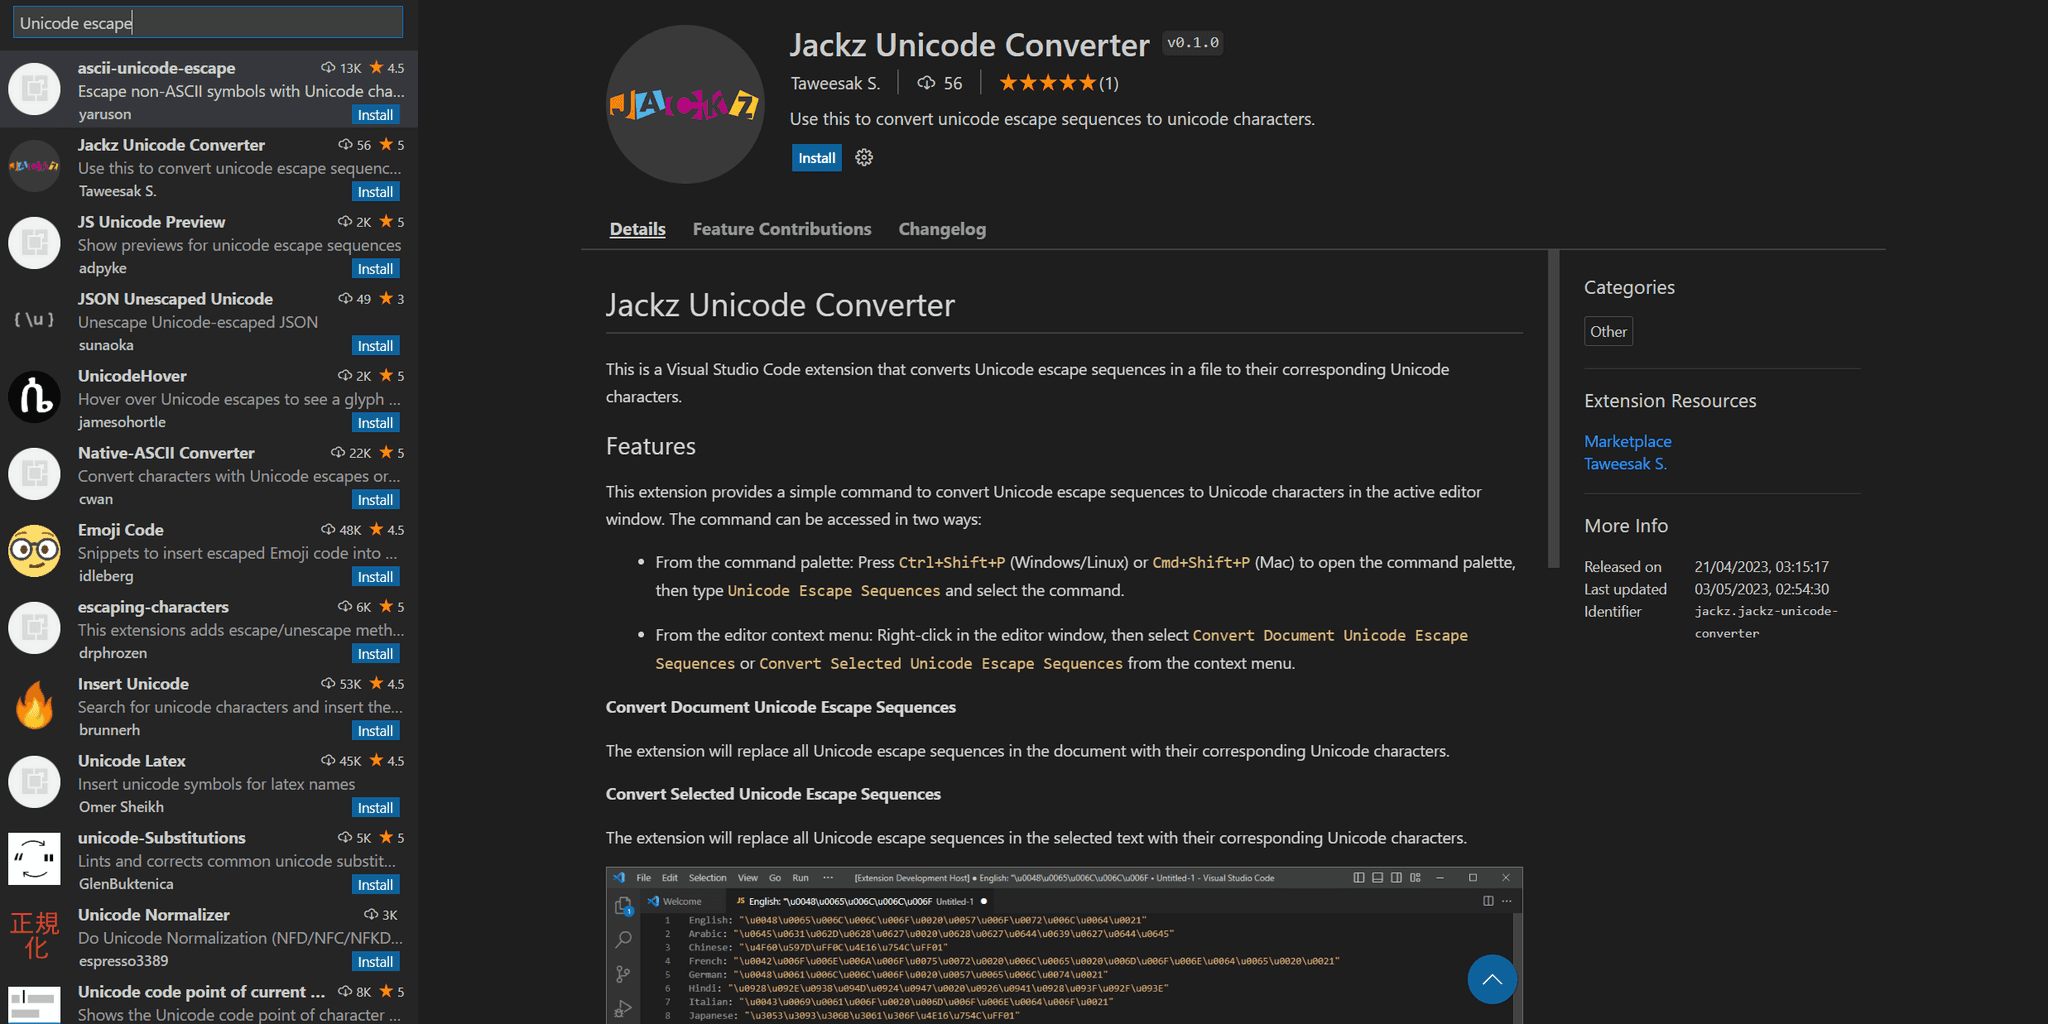Click the explorer icon in the embedded screenshot

623,906
